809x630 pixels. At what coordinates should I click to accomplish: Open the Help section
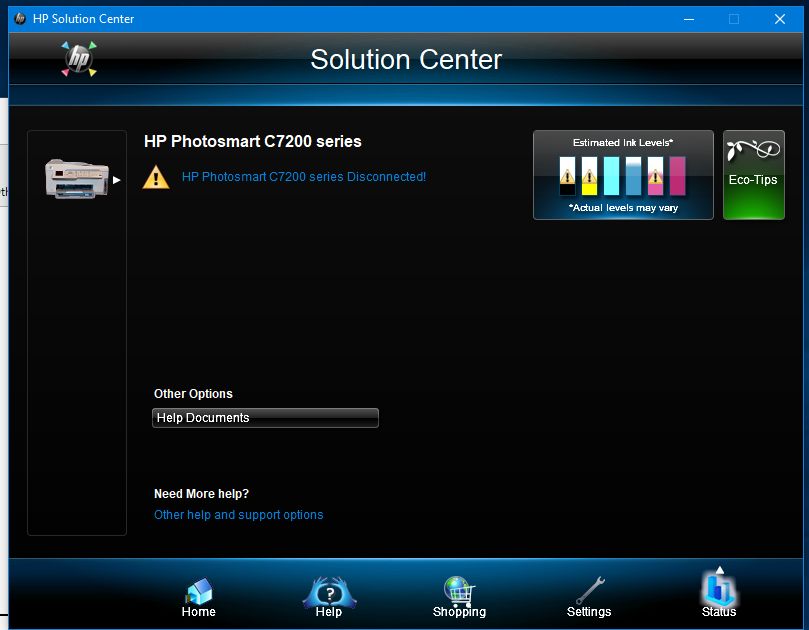(329, 597)
